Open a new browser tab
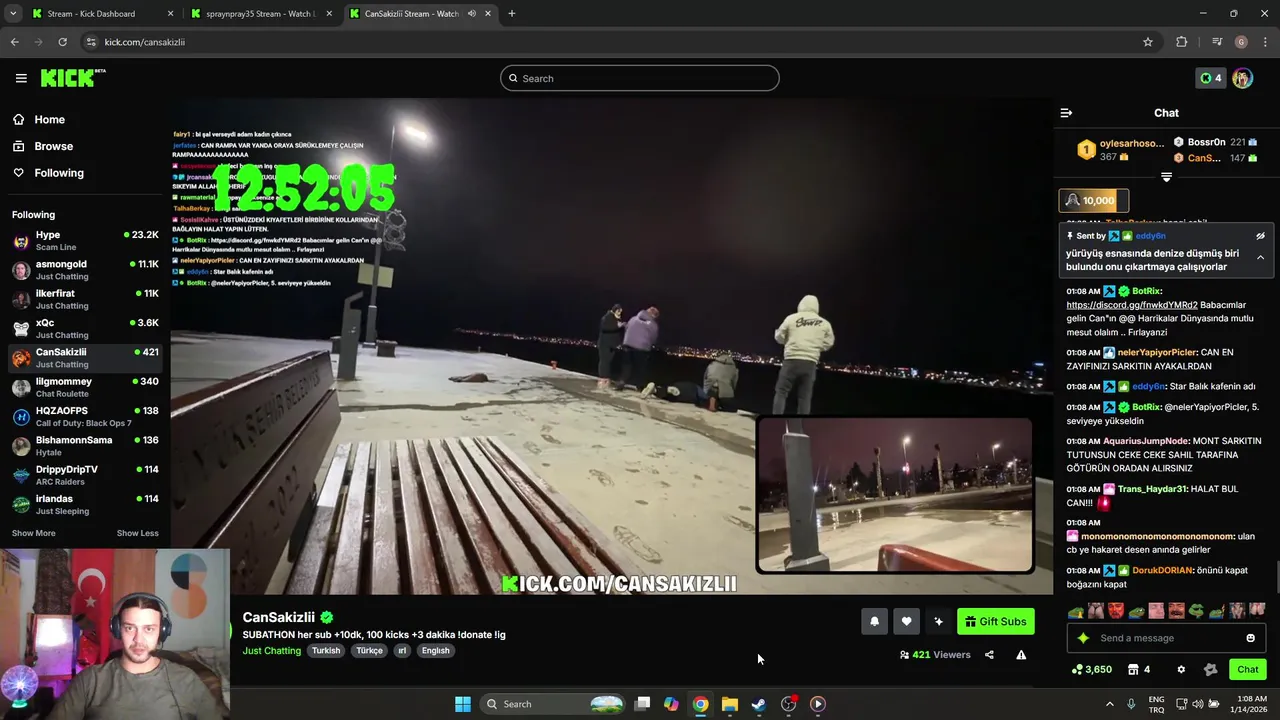Viewport: 1280px width, 720px height. click(511, 13)
